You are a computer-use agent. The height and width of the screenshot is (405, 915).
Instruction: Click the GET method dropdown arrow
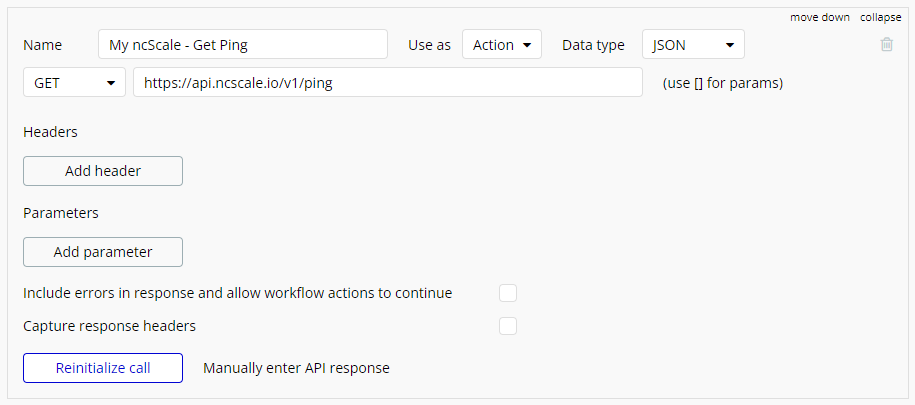click(110, 83)
